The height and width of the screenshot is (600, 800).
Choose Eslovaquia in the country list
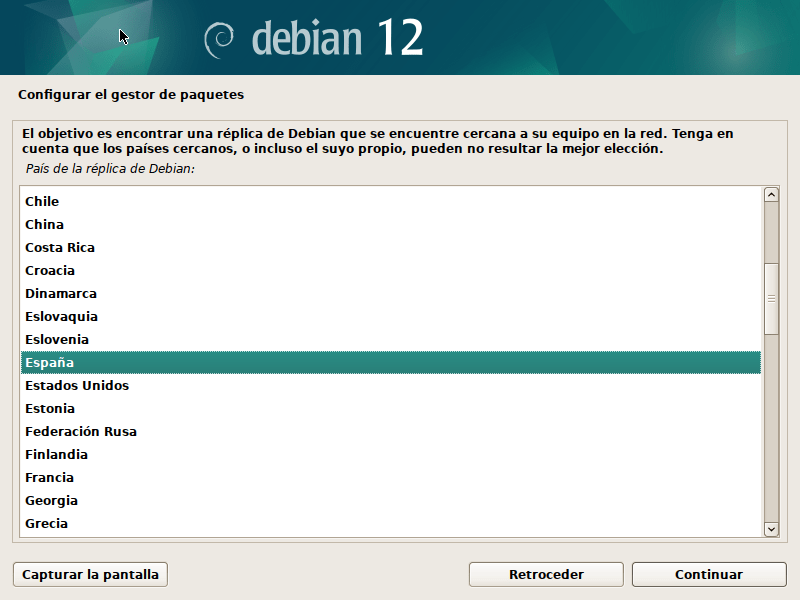click(391, 316)
